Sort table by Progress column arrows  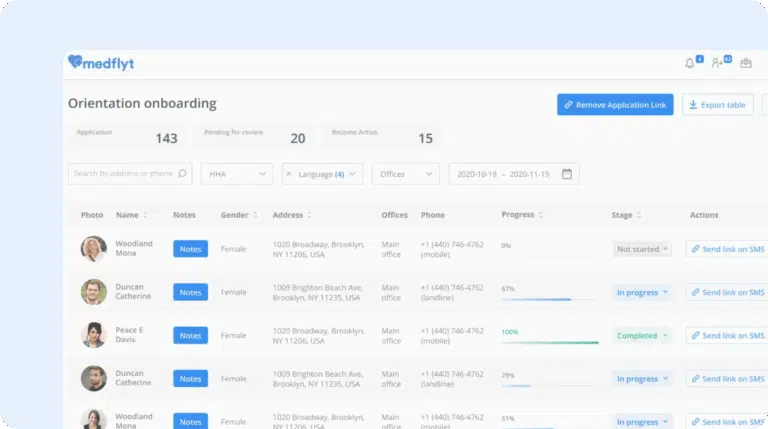tap(541, 214)
